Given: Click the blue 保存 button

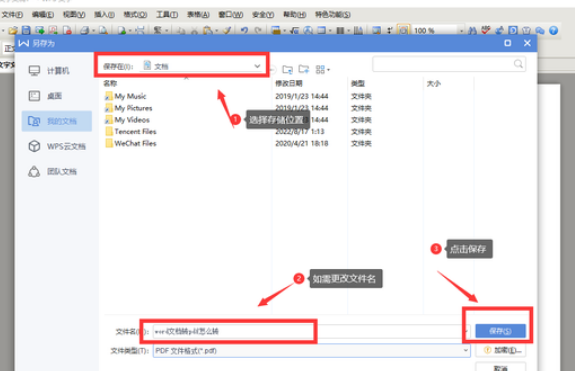Looking at the screenshot, I should point(501,331).
